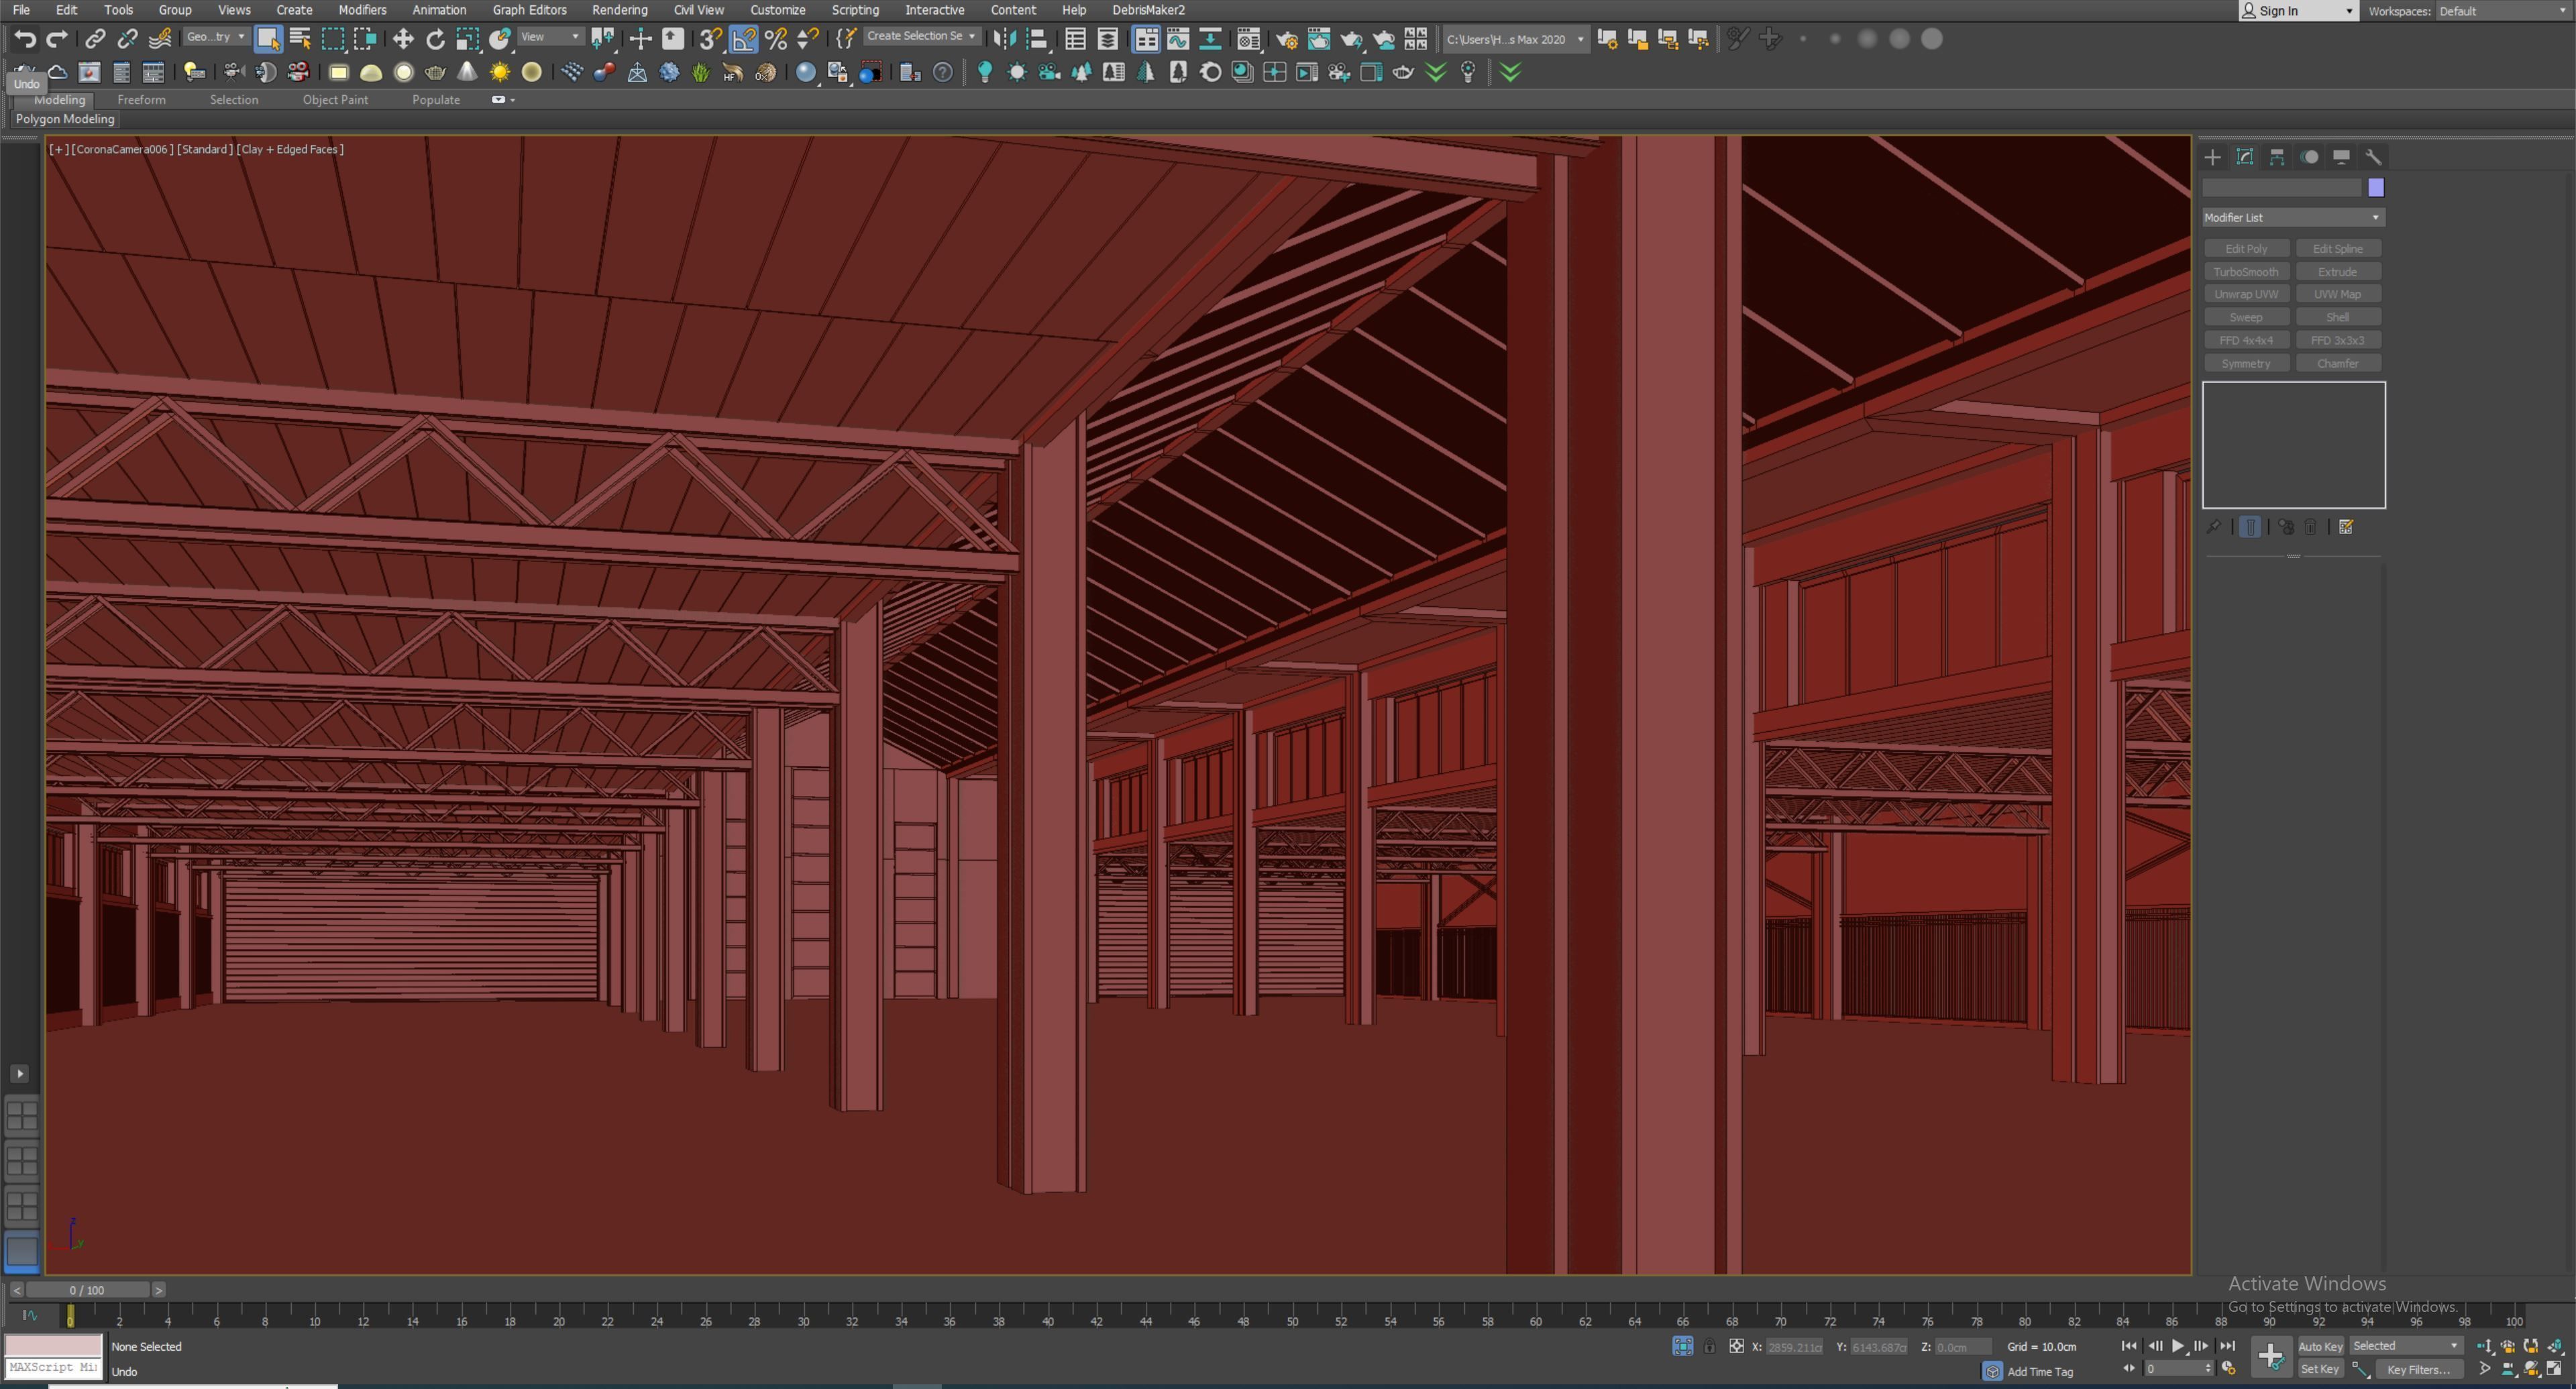Image resolution: width=2576 pixels, height=1389 pixels.
Task: Create a cone primitive icon
Action: coord(467,72)
